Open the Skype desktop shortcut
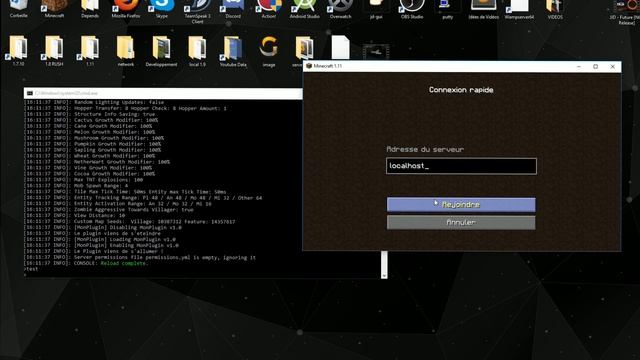640x360 pixels. [162, 8]
